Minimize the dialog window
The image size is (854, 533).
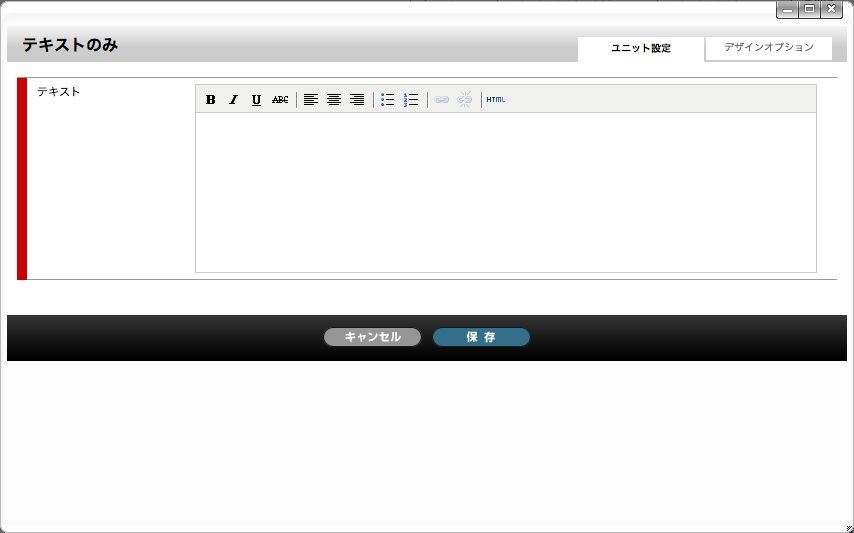pos(788,9)
